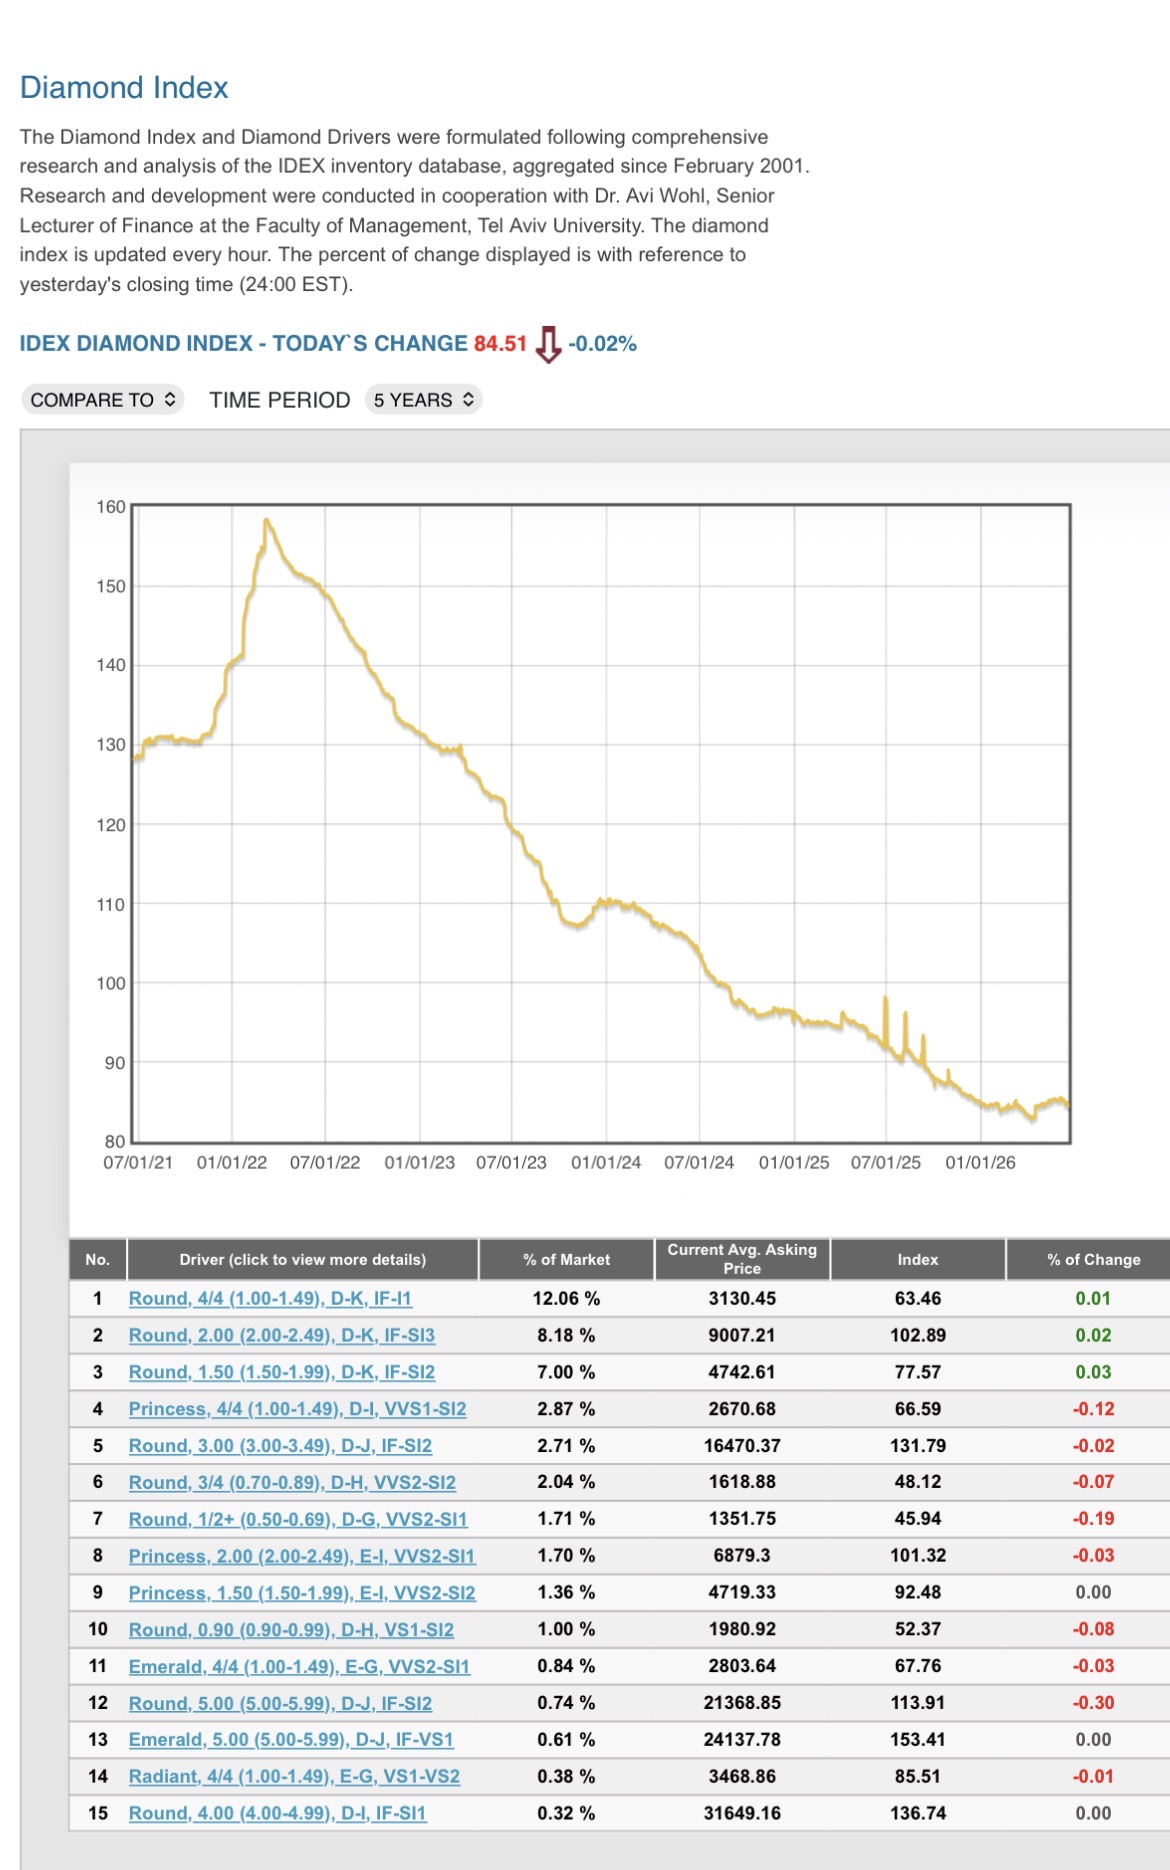Click the No. column header

[98, 1260]
